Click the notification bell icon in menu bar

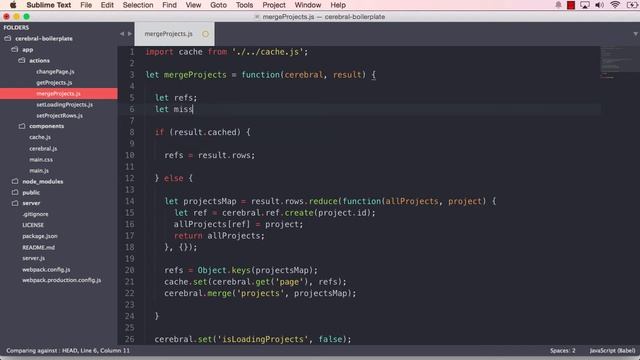(x=558, y=5)
